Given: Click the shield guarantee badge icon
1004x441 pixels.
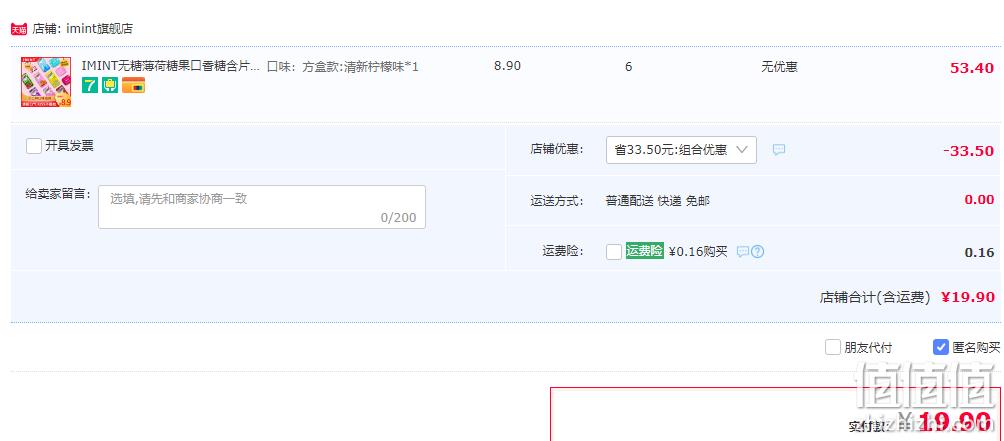Looking at the screenshot, I should [x=109, y=85].
